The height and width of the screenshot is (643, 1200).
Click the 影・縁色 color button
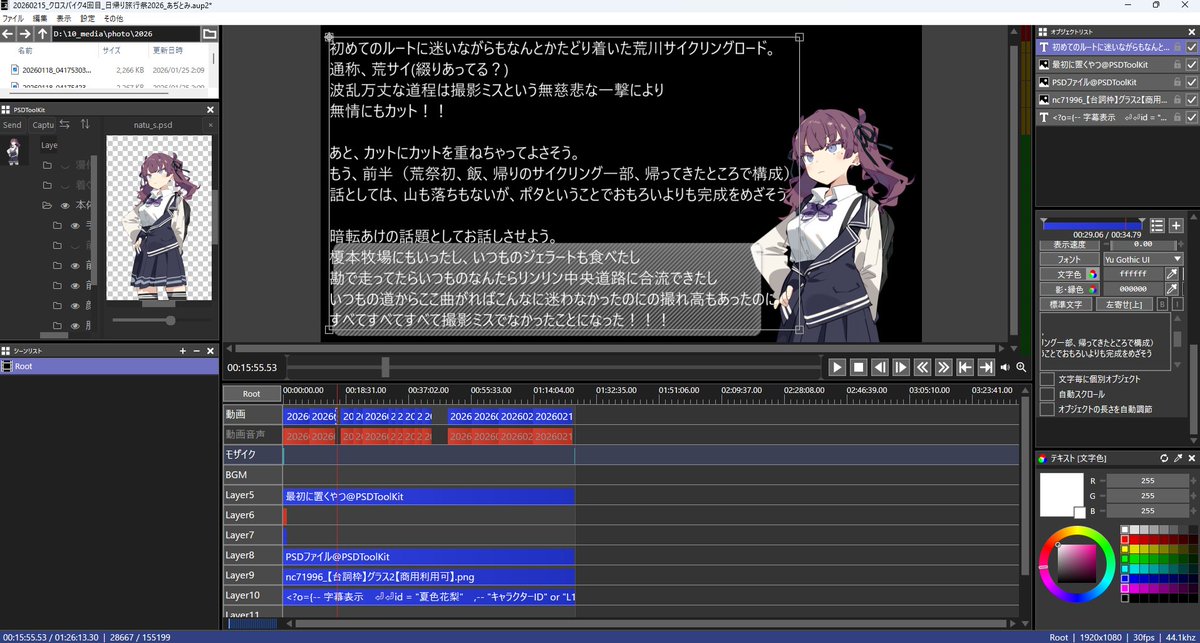[1069, 288]
